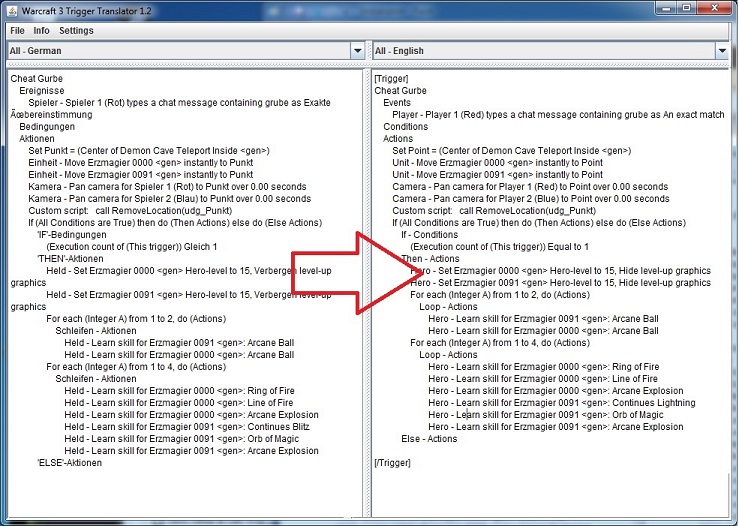The width and height of the screenshot is (739, 526).
Task: Click 'Held - Learn skill ... Orb of Magic' line
Action: click(181, 439)
